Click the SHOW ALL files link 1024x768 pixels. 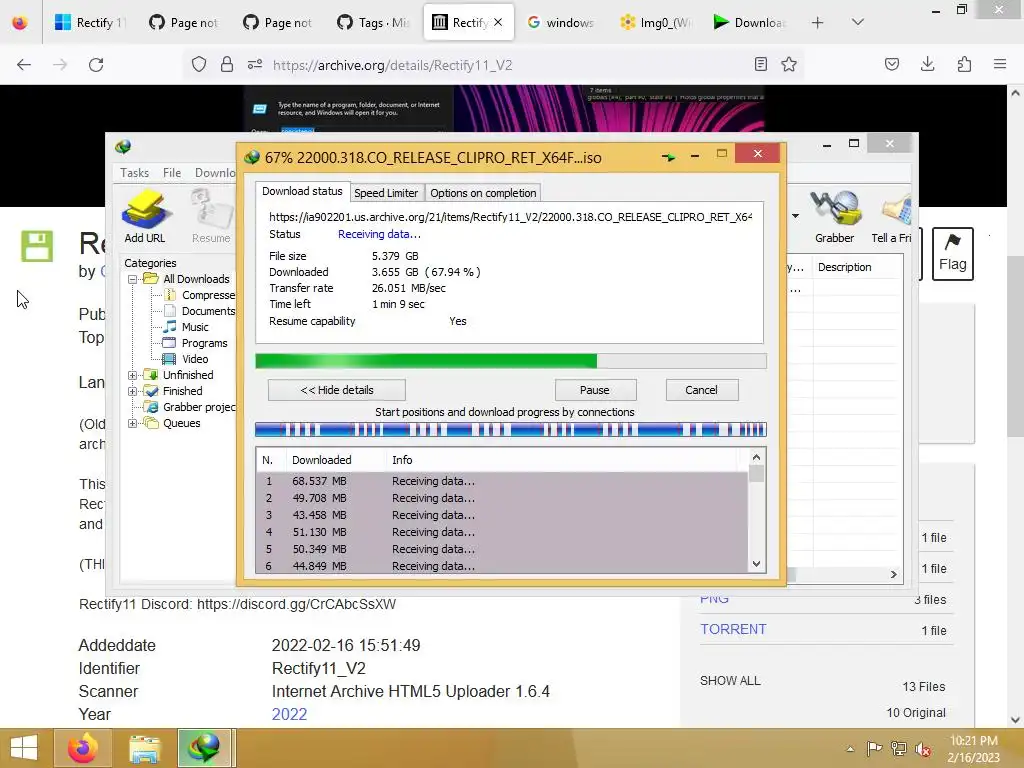(x=729, y=680)
